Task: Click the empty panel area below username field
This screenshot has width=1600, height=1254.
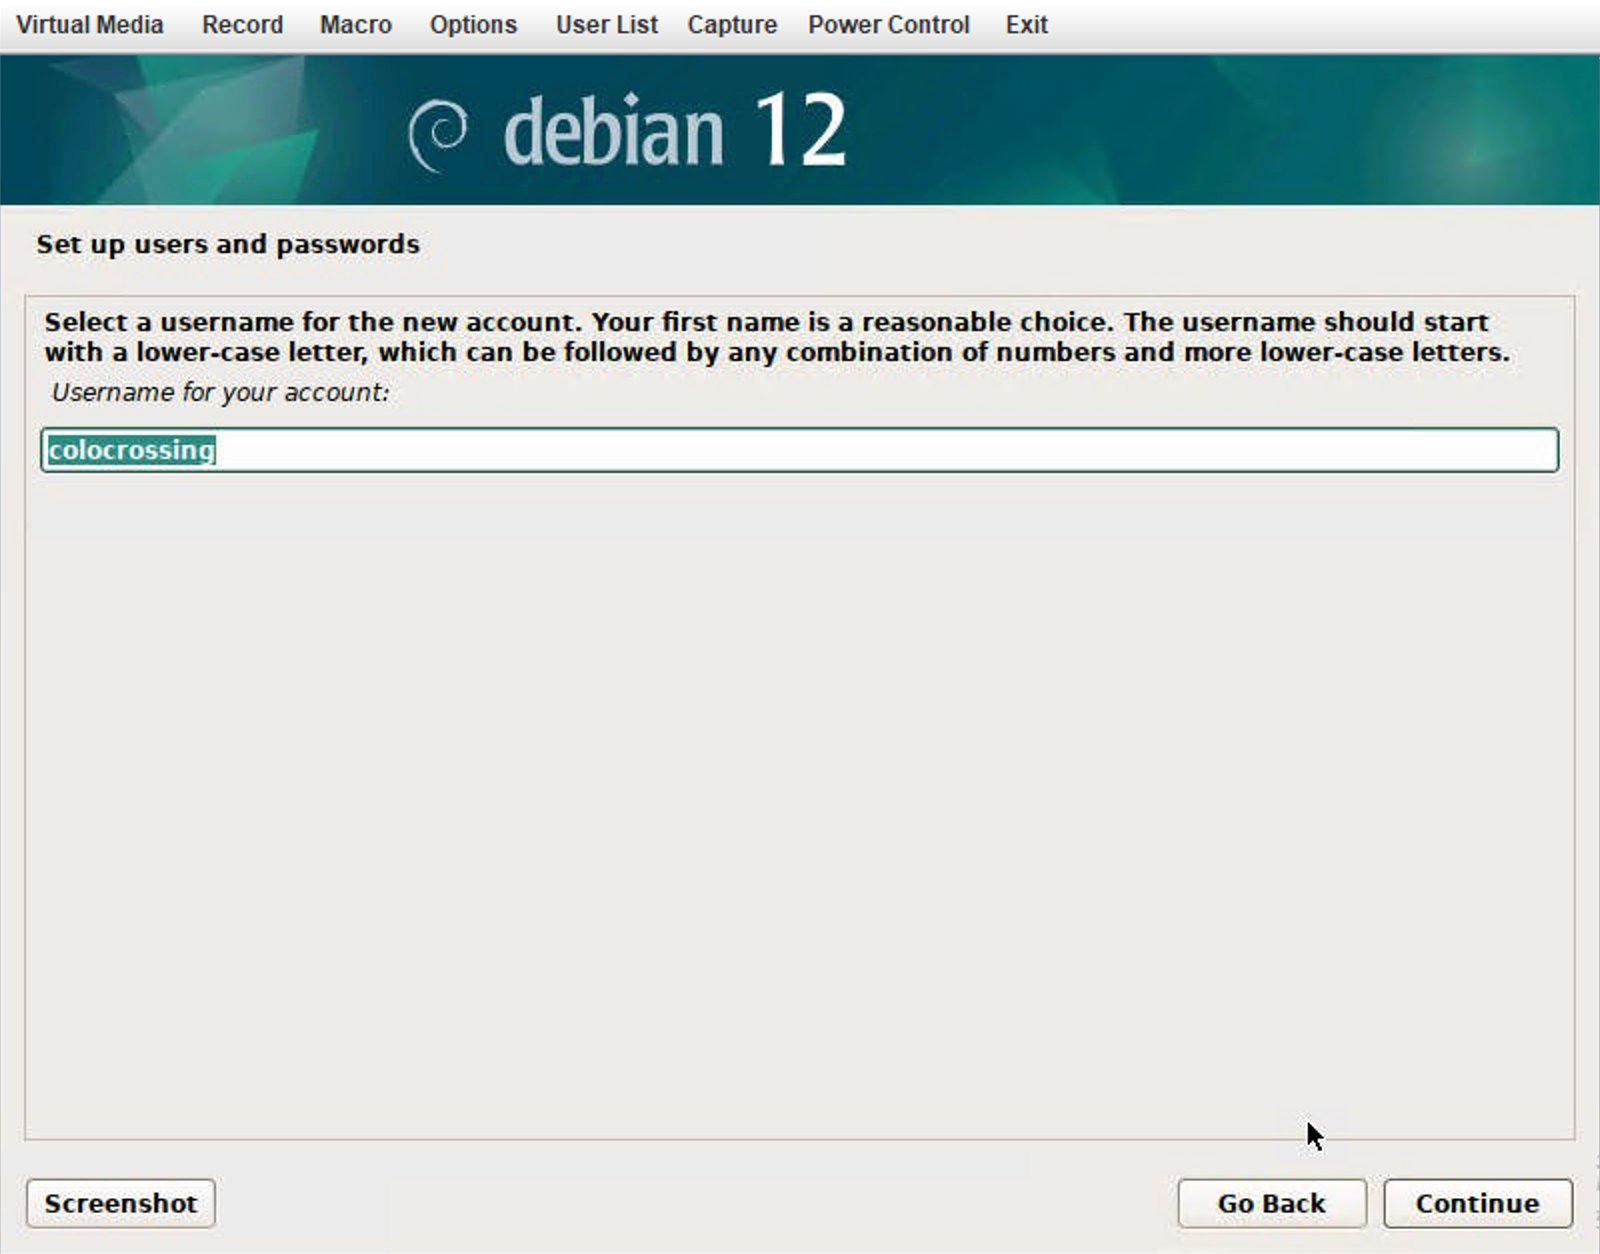Action: tap(800, 800)
